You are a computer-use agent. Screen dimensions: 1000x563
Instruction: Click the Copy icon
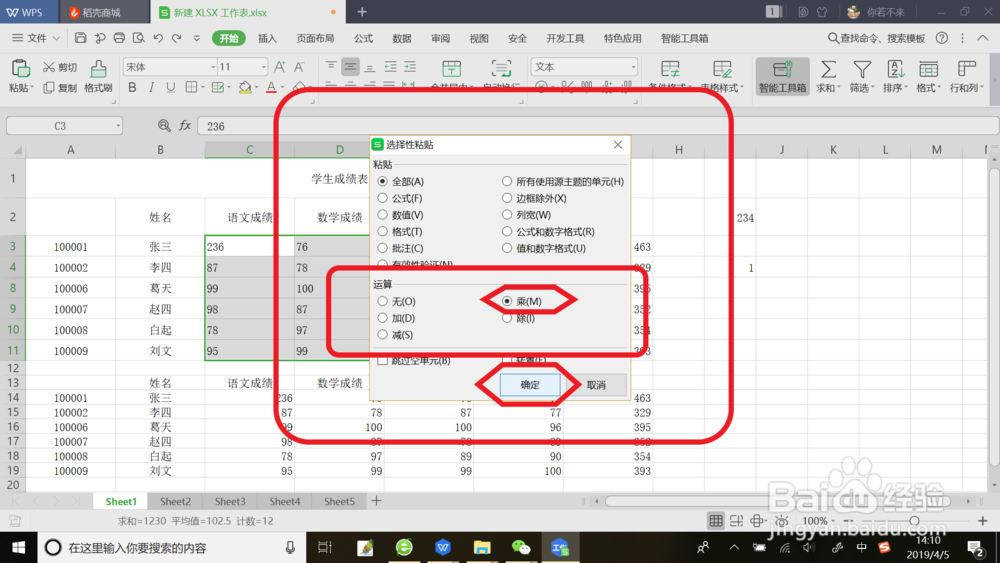coord(48,87)
